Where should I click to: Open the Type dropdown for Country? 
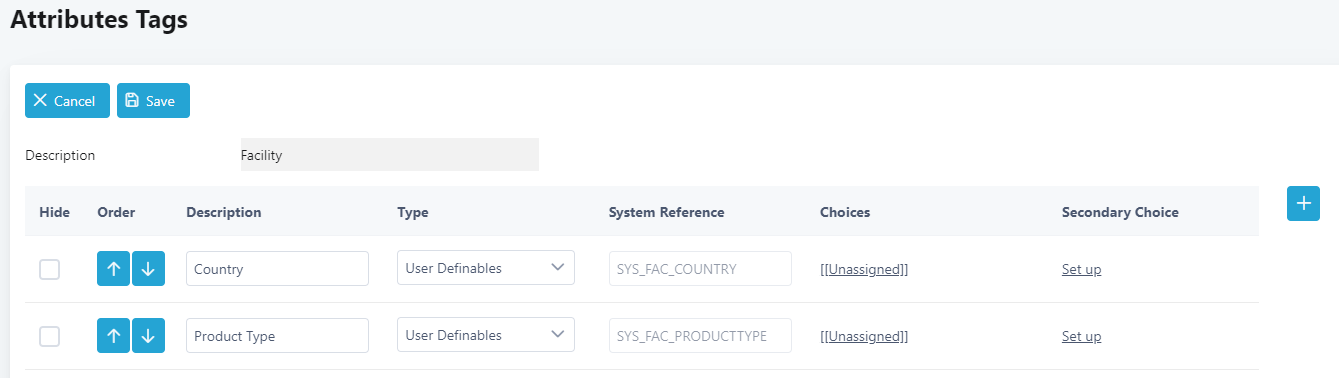pos(486,268)
